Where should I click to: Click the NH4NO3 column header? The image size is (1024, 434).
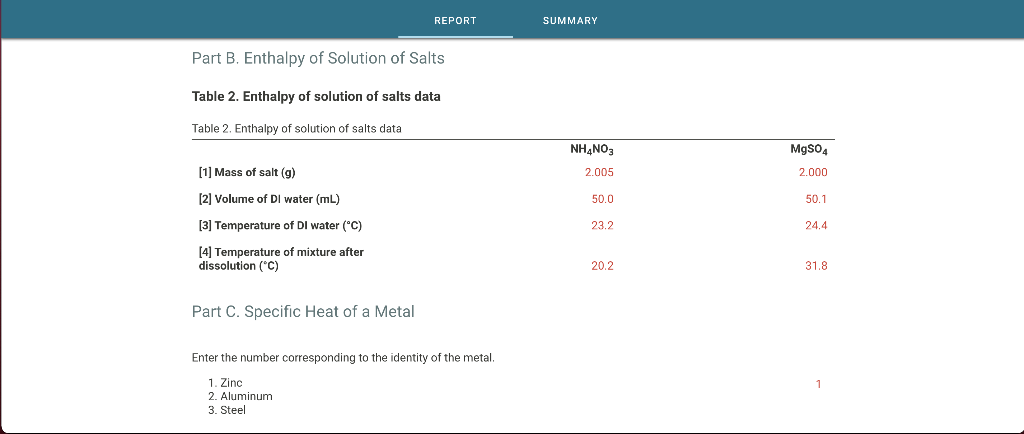click(592, 151)
